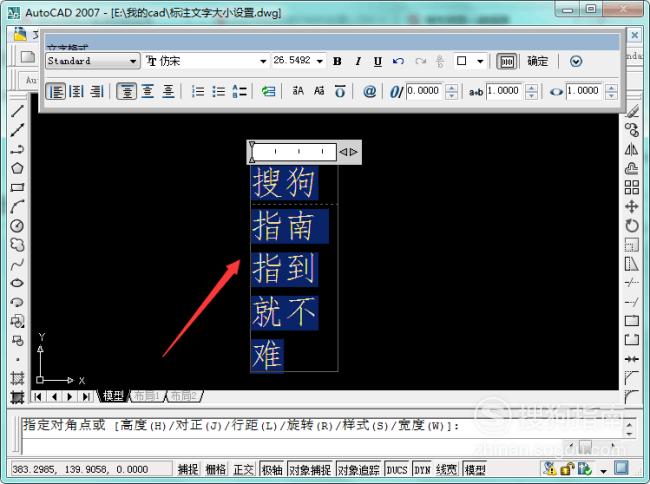The image size is (650, 484).
Task: Click the tracking spinner arrows
Action: point(531,91)
